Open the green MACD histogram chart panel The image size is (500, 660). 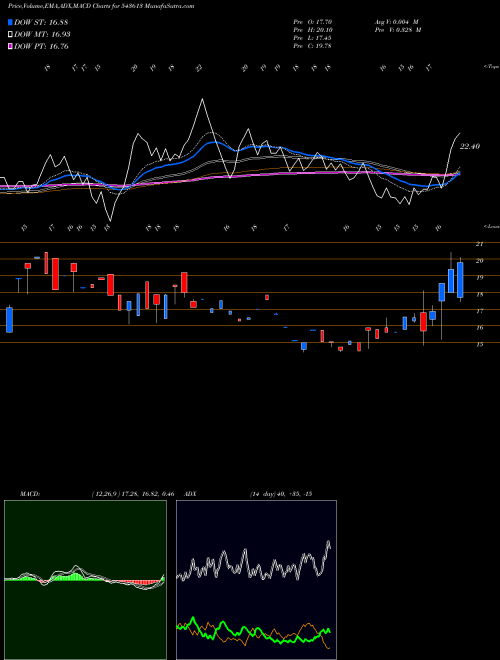click(x=85, y=580)
